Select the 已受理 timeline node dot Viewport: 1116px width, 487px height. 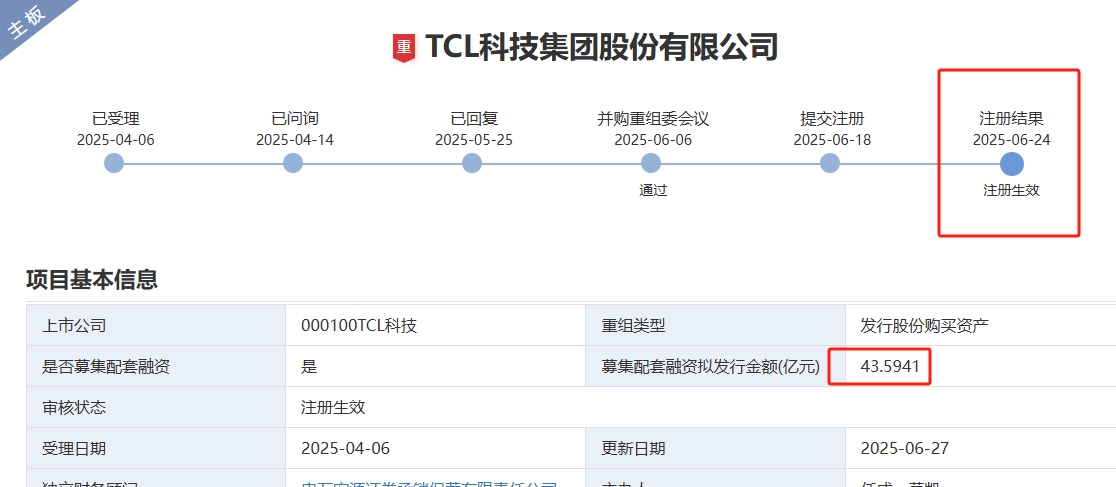pos(114,163)
